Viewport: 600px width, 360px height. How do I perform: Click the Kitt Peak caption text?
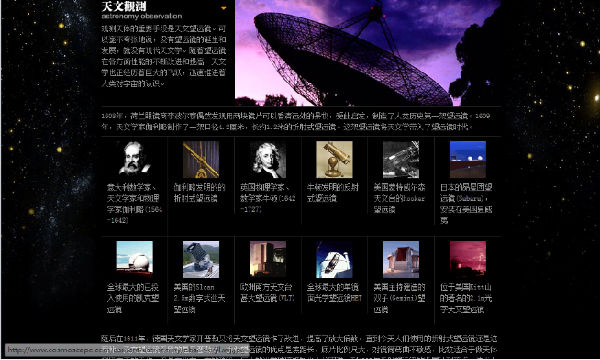coord(466,298)
